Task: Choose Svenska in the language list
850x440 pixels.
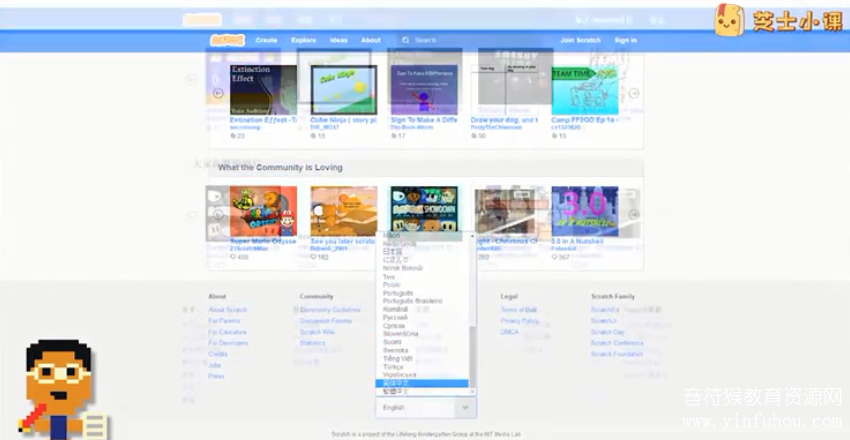Action: click(422, 350)
